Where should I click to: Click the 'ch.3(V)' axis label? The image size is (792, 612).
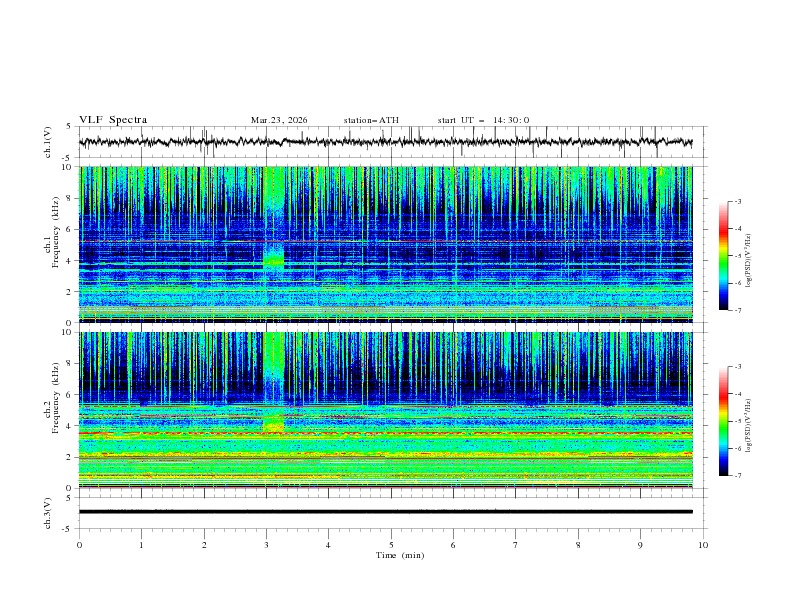click(48, 513)
